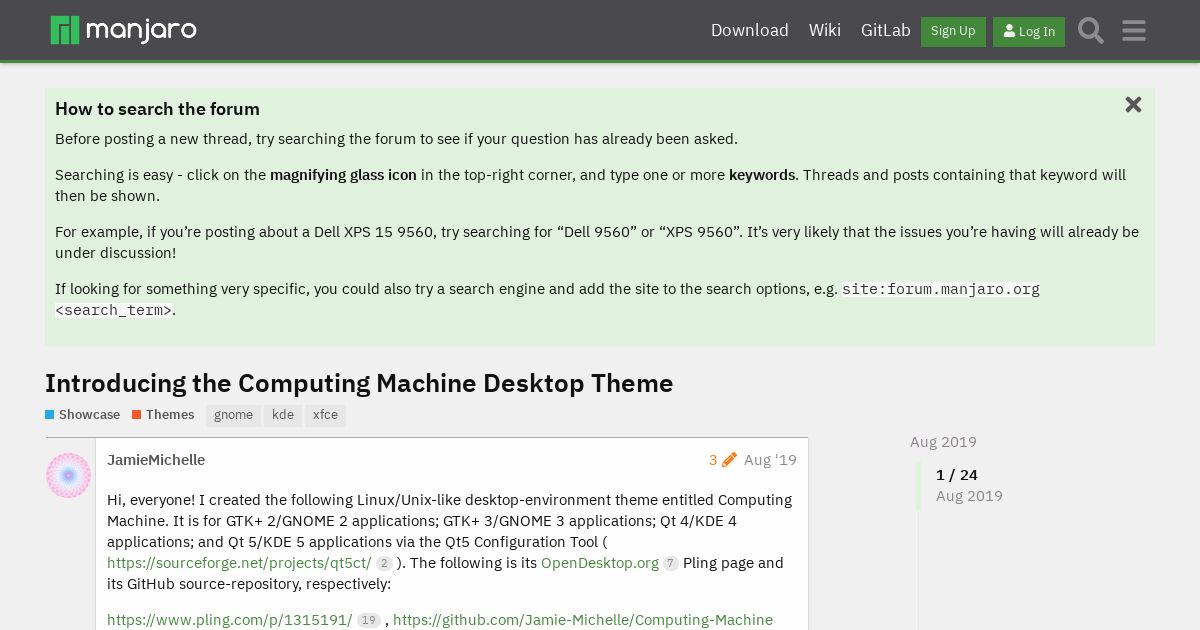This screenshot has width=1200, height=630.
Task: Click the Log In button
Action: 1029,31
